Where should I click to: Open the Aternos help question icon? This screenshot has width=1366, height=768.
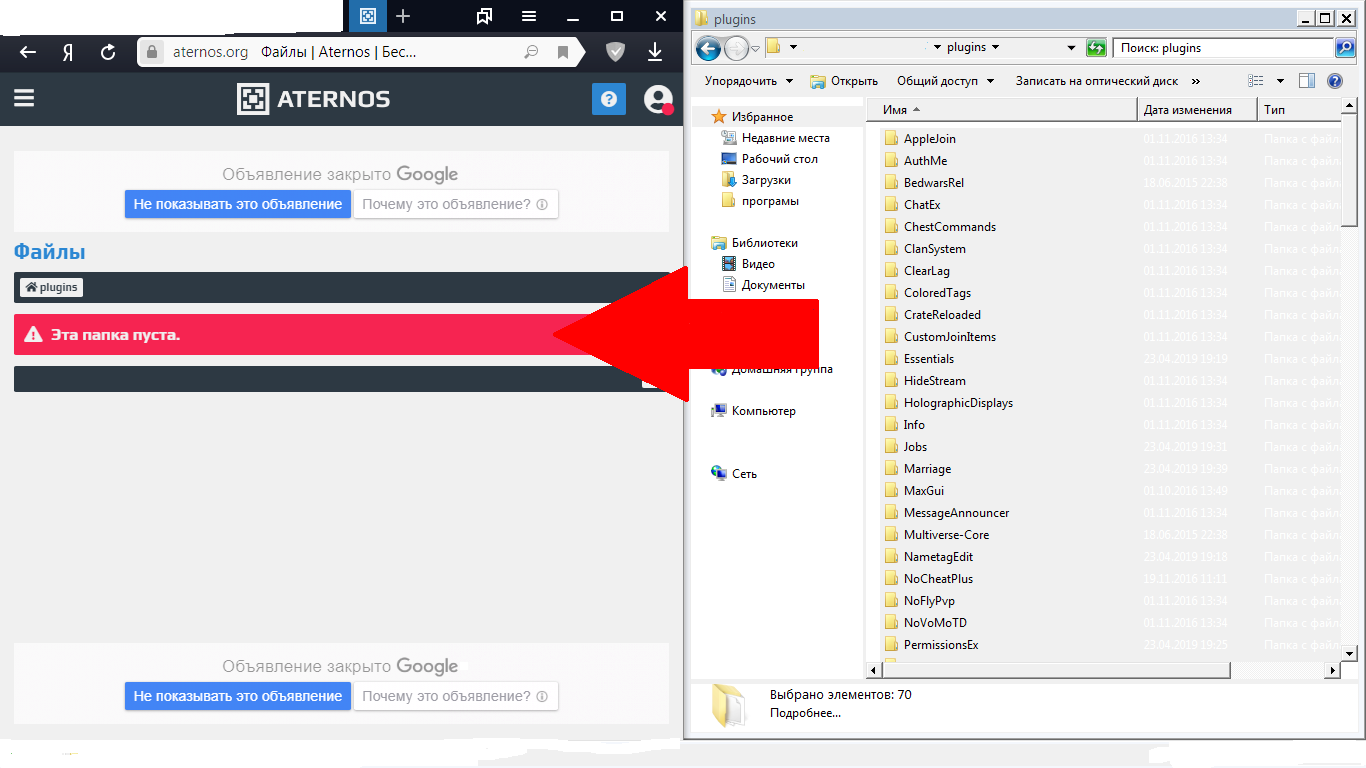pyautogui.click(x=608, y=99)
